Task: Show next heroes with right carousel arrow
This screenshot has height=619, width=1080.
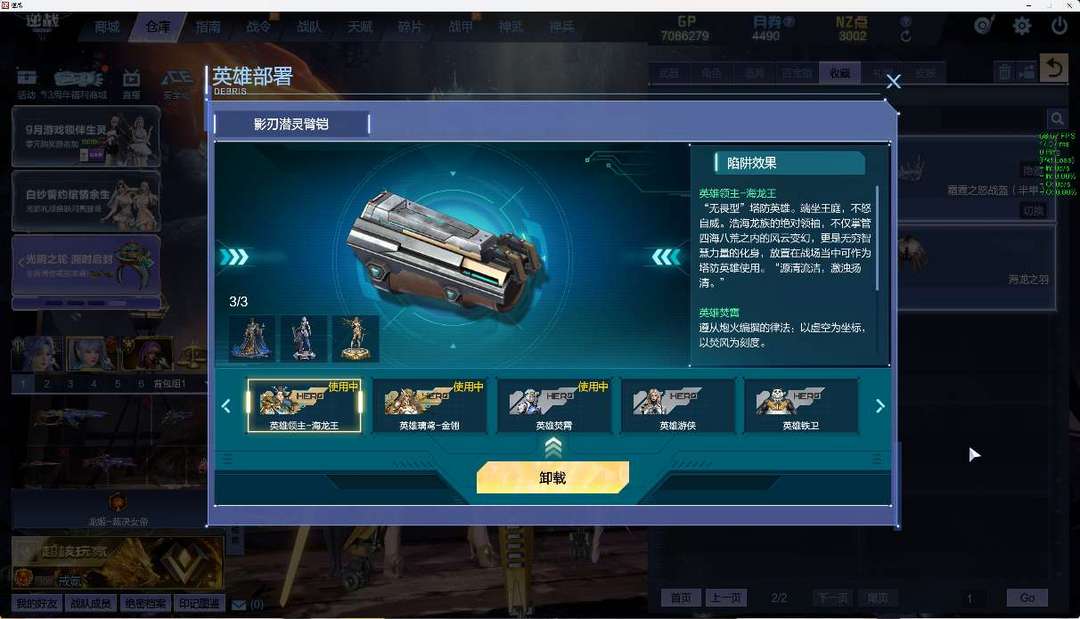Action: pyautogui.click(x=880, y=406)
